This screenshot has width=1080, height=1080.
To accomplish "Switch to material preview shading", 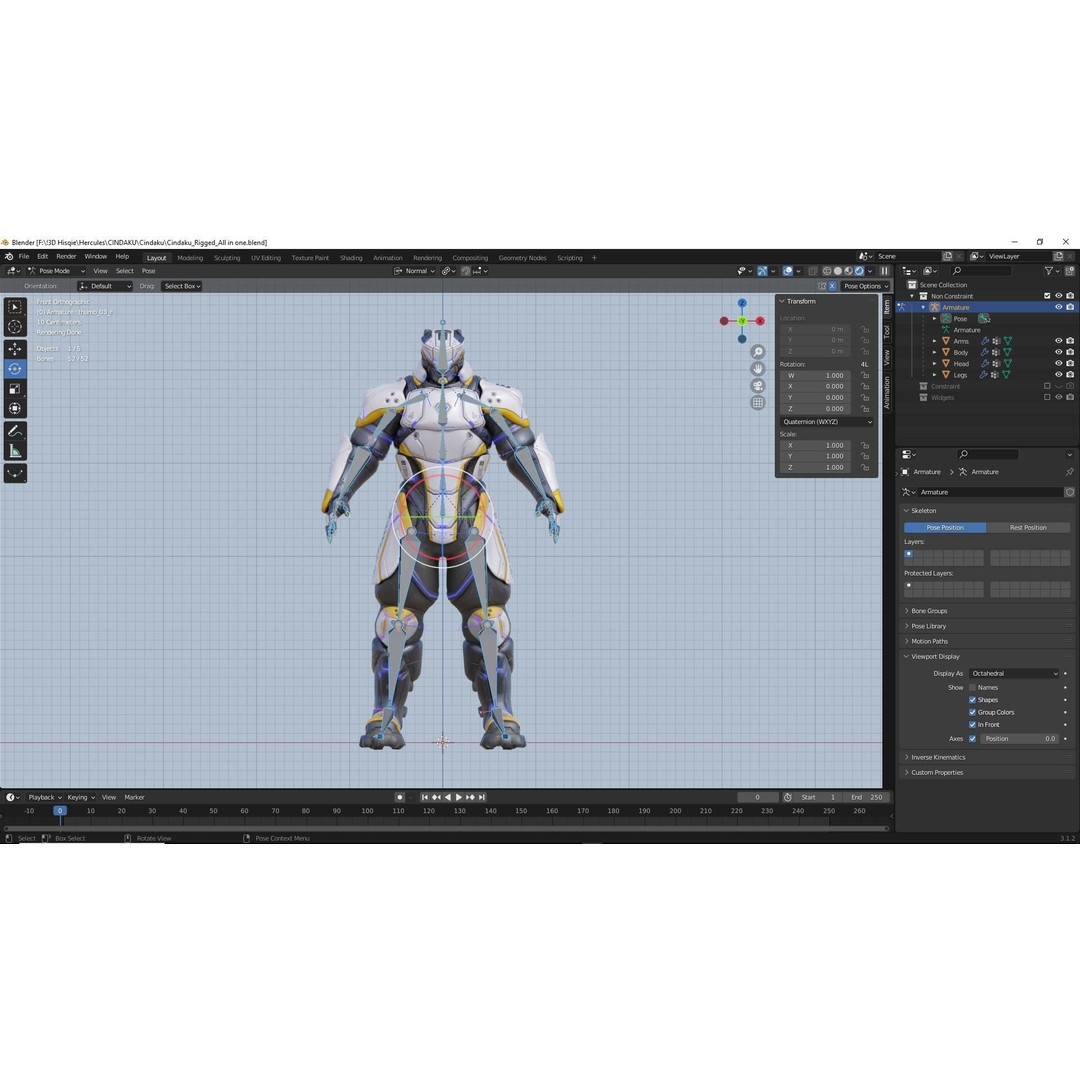I will click(x=849, y=271).
